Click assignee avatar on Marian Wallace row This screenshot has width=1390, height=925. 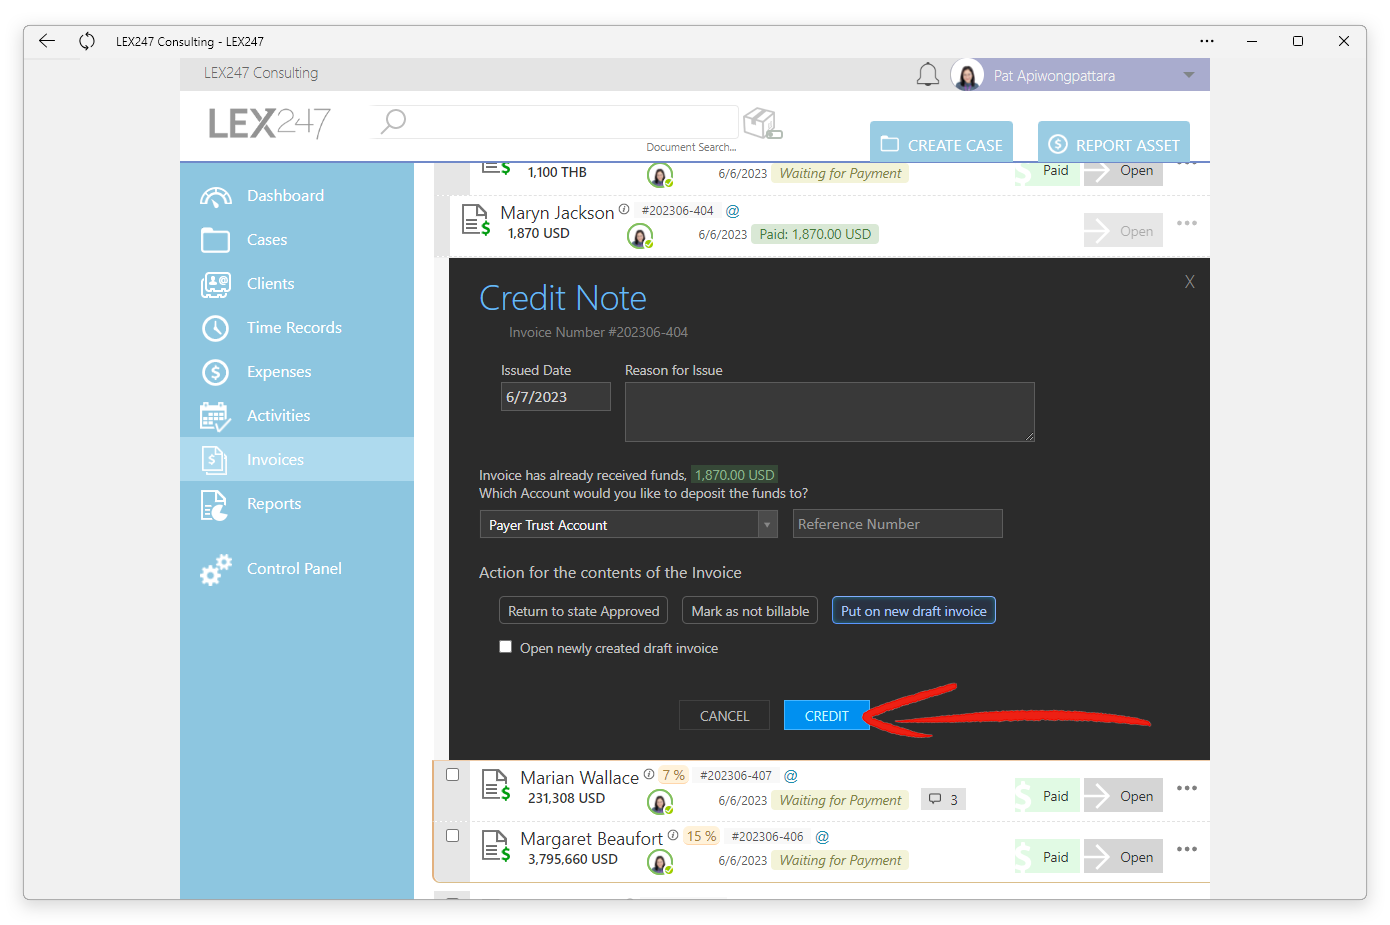click(x=660, y=801)
